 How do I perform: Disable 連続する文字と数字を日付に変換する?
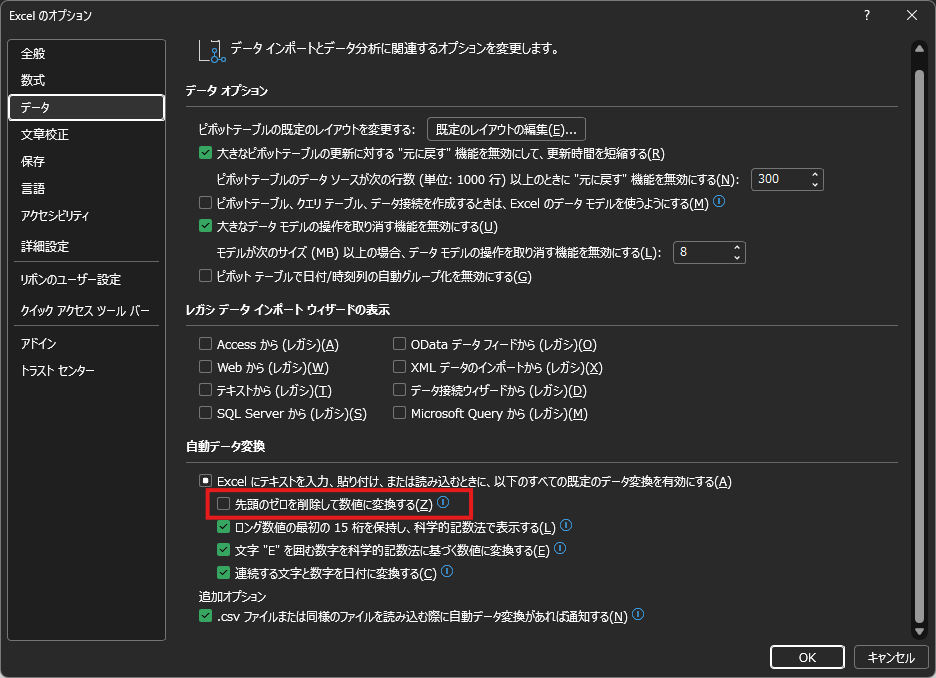tap(225, 571)
